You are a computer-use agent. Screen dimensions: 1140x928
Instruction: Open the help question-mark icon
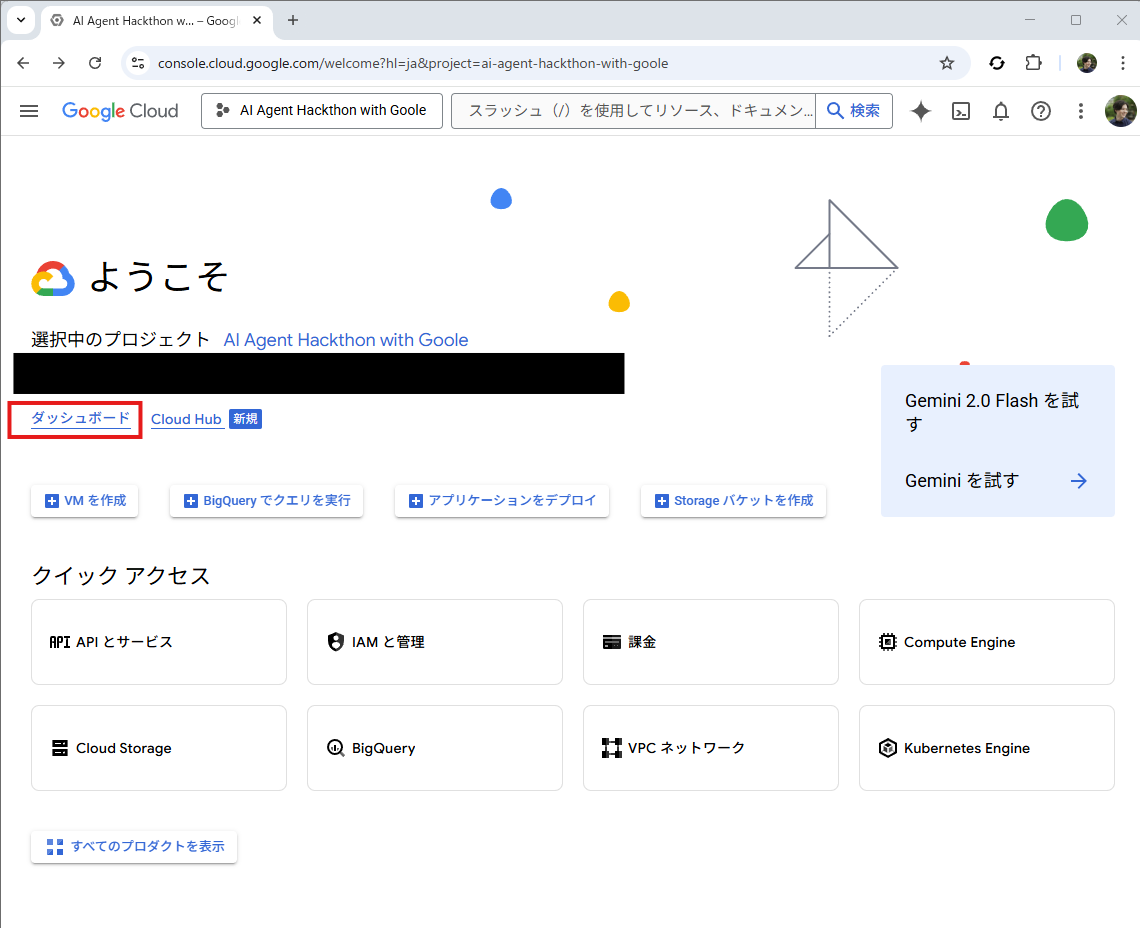1040,111
